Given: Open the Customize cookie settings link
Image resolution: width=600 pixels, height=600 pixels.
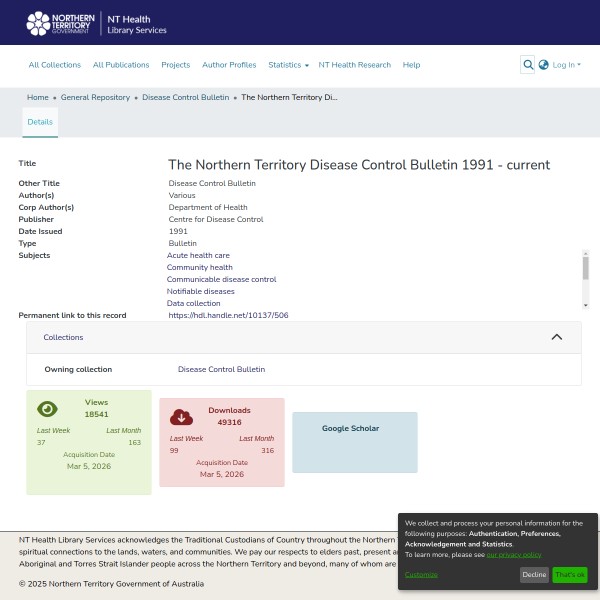Looking at the screenshot, I should pos(421,574).
